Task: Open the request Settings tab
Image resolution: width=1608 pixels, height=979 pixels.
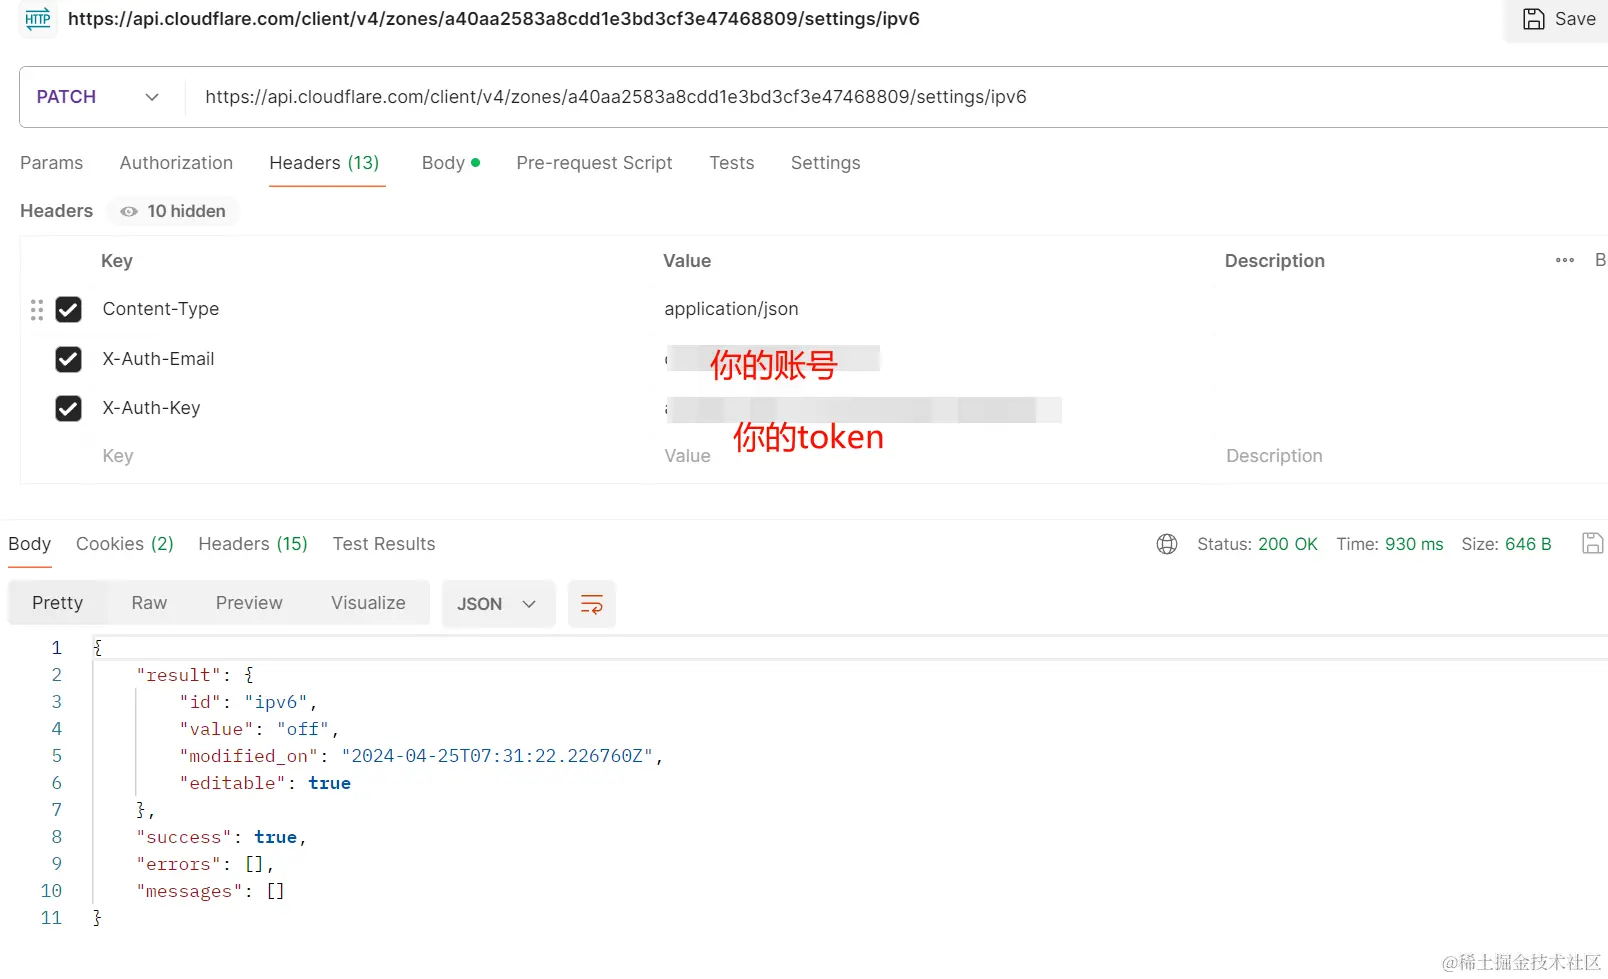Action: pos(825,163)
